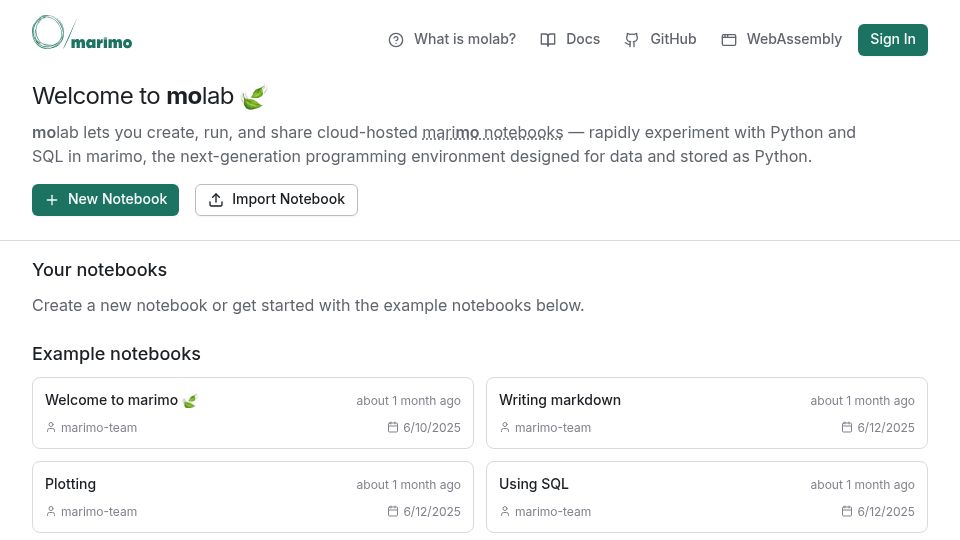The height and width of the screenshot is (540, 960).
Task: Open the Writing markdown example notebook
Action: [707, 413]
